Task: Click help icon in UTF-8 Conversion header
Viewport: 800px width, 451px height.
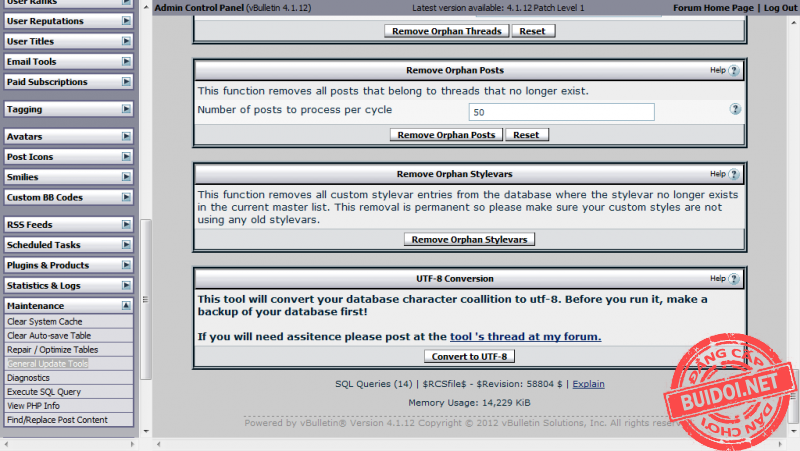Action: pos(734,279)
